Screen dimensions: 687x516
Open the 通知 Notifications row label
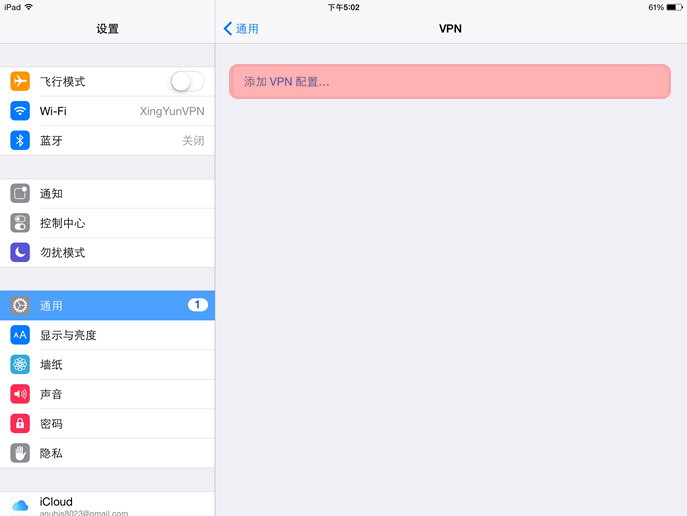pyautogui.click(x=51, y=194)
